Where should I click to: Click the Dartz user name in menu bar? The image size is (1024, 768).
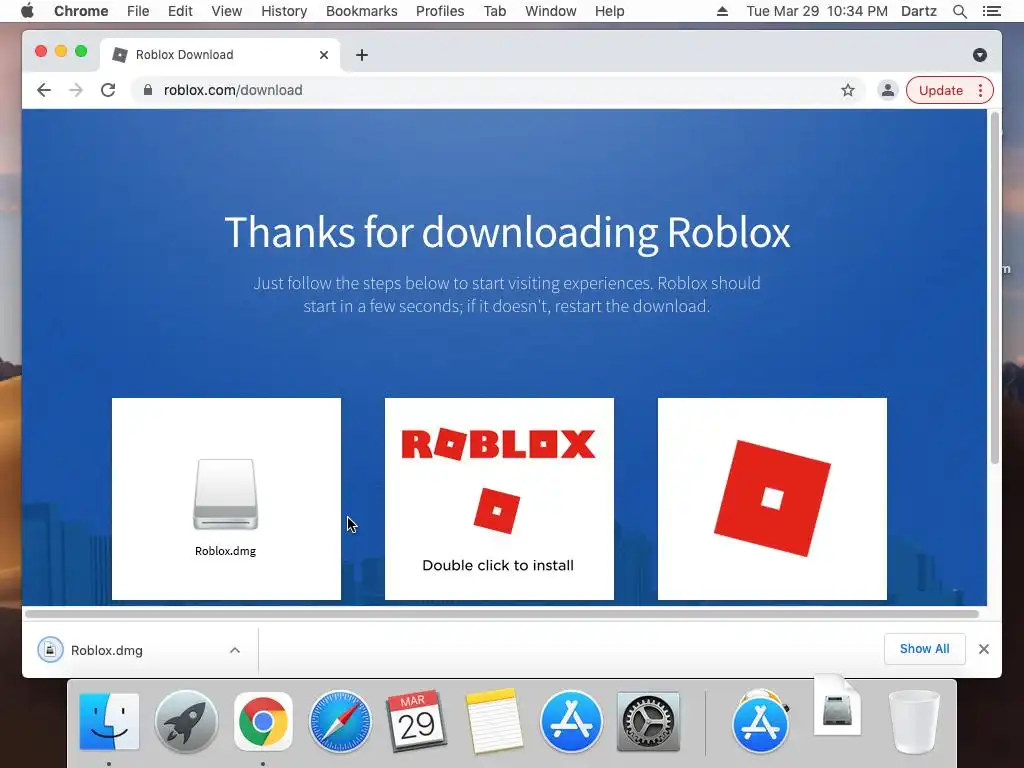tap(919, 11)
